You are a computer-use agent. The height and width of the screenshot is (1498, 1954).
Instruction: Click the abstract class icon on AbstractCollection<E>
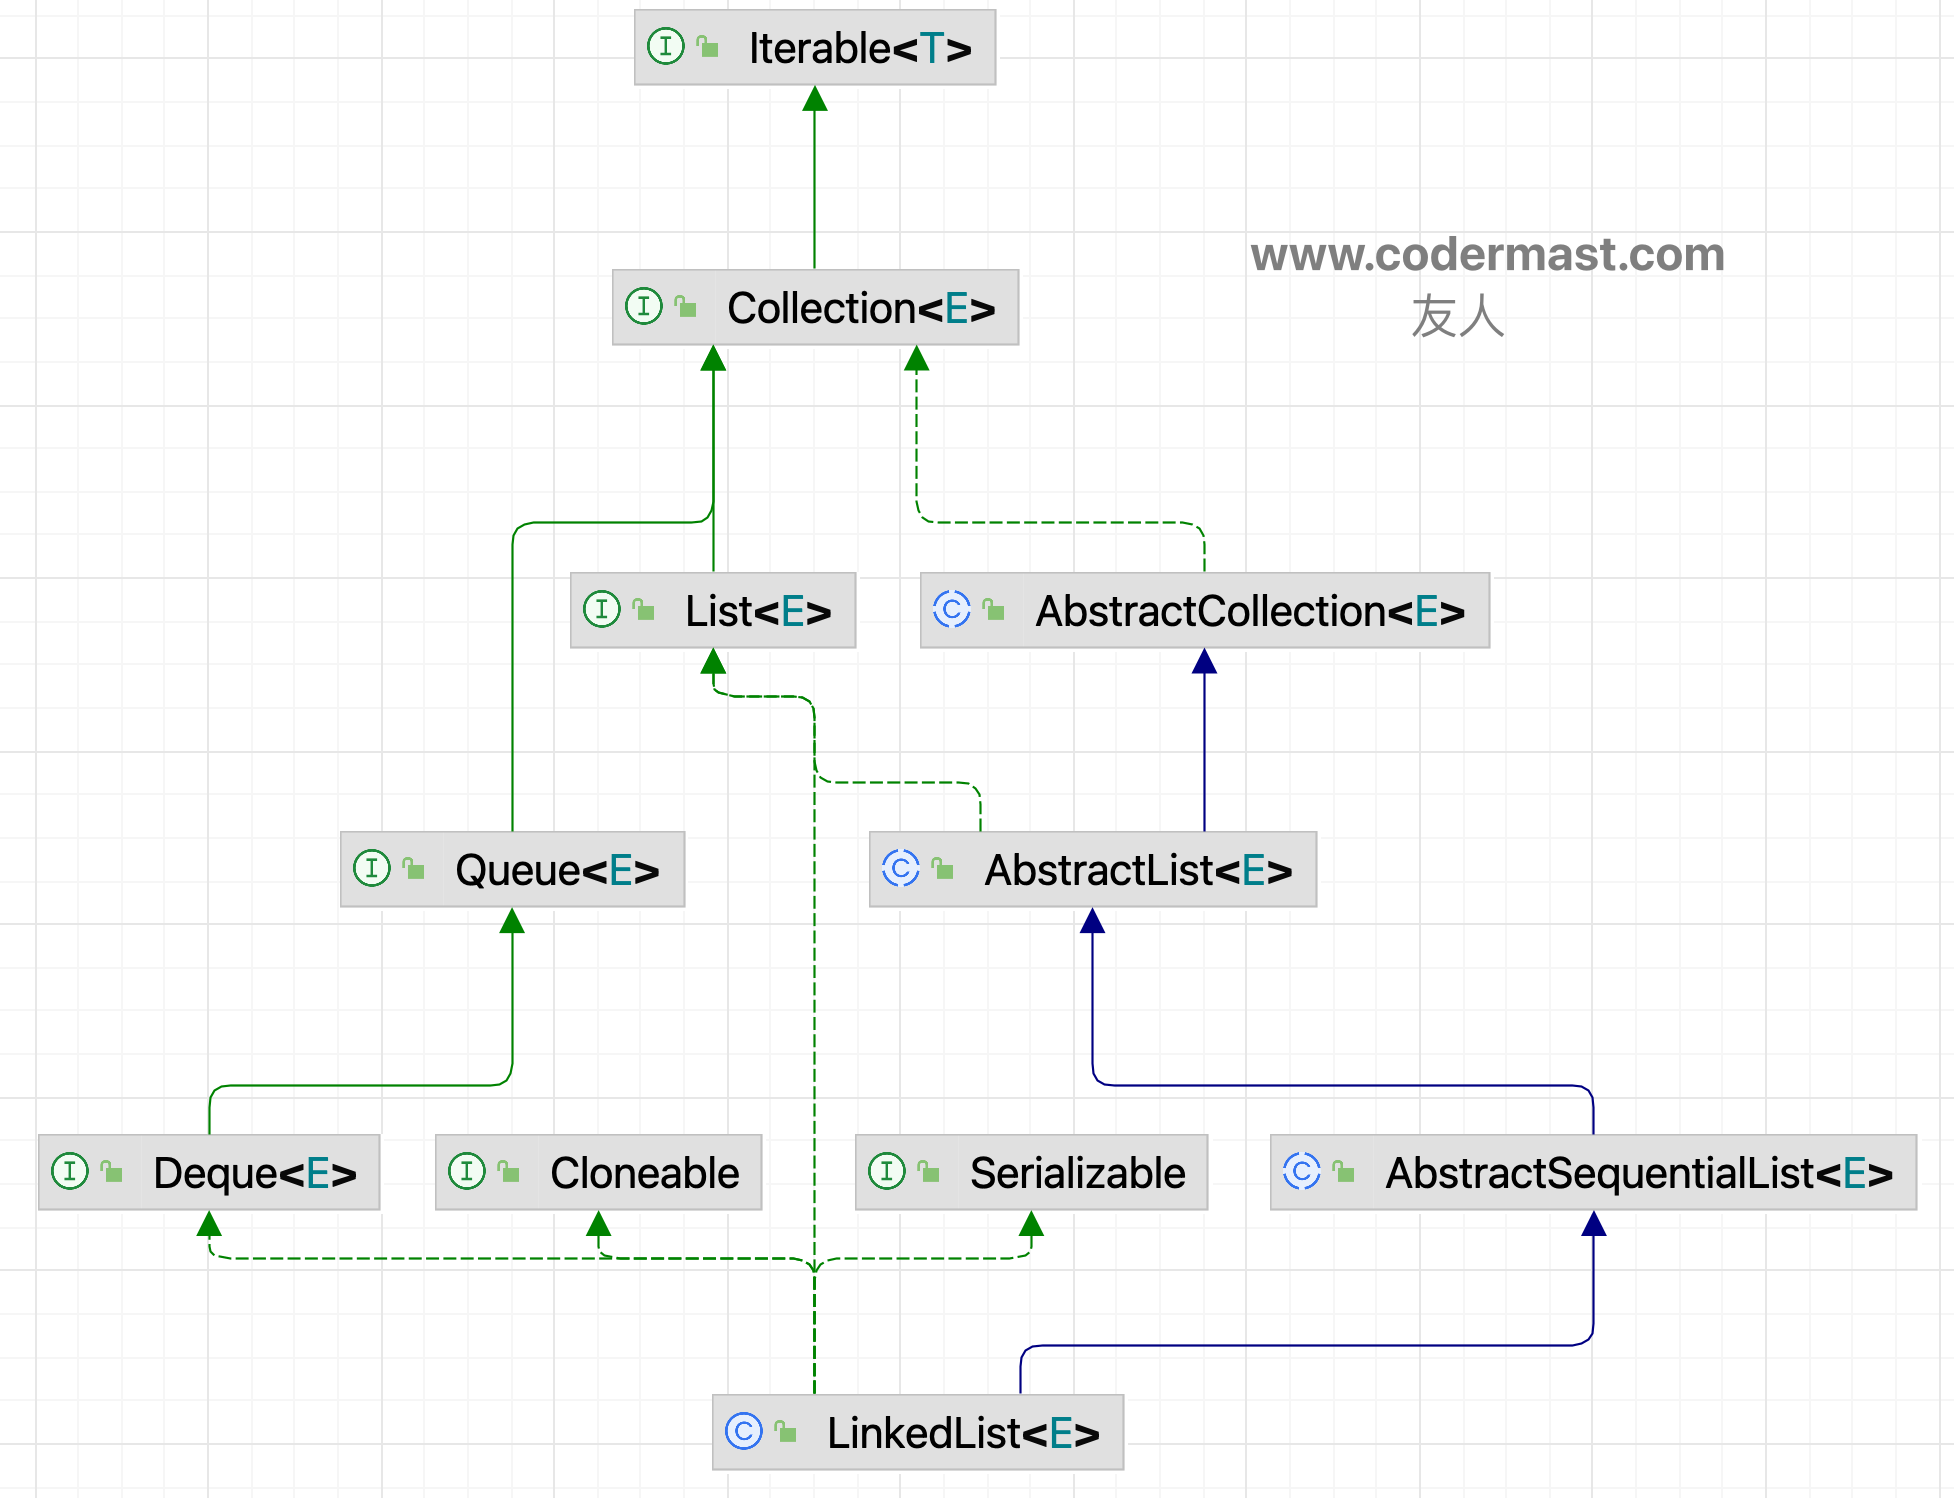(951, 609)
